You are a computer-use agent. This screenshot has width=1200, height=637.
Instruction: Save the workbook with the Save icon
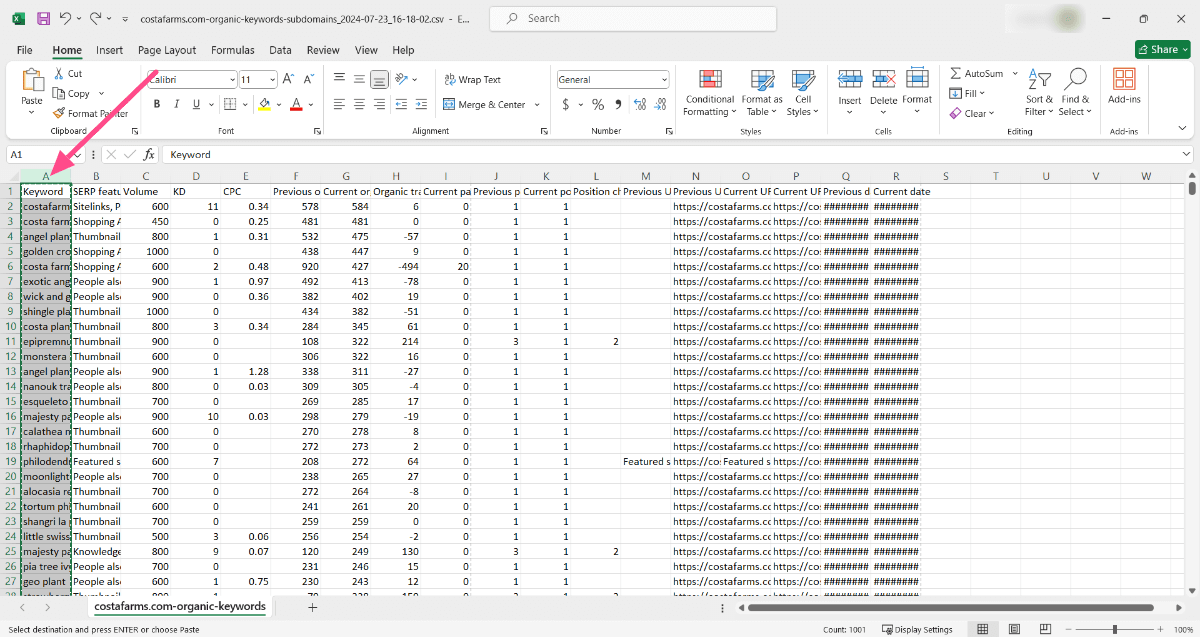(43, 19)
